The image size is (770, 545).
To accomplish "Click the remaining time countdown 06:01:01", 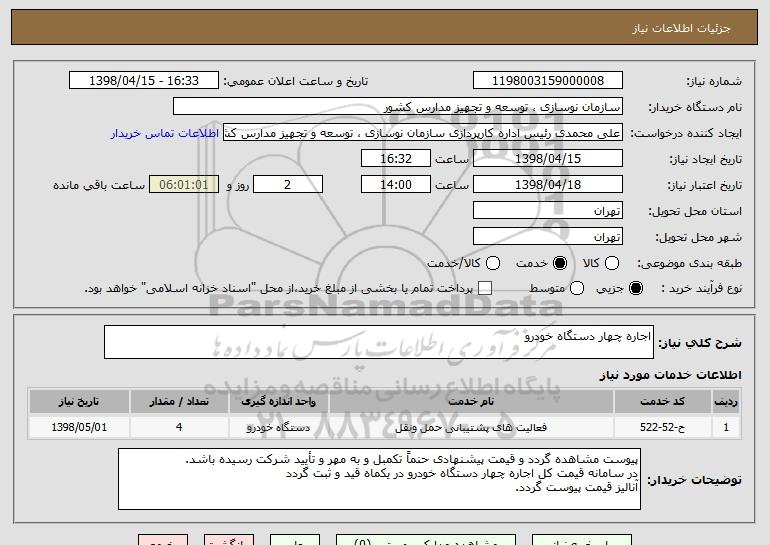I will [x=184, y=185].
